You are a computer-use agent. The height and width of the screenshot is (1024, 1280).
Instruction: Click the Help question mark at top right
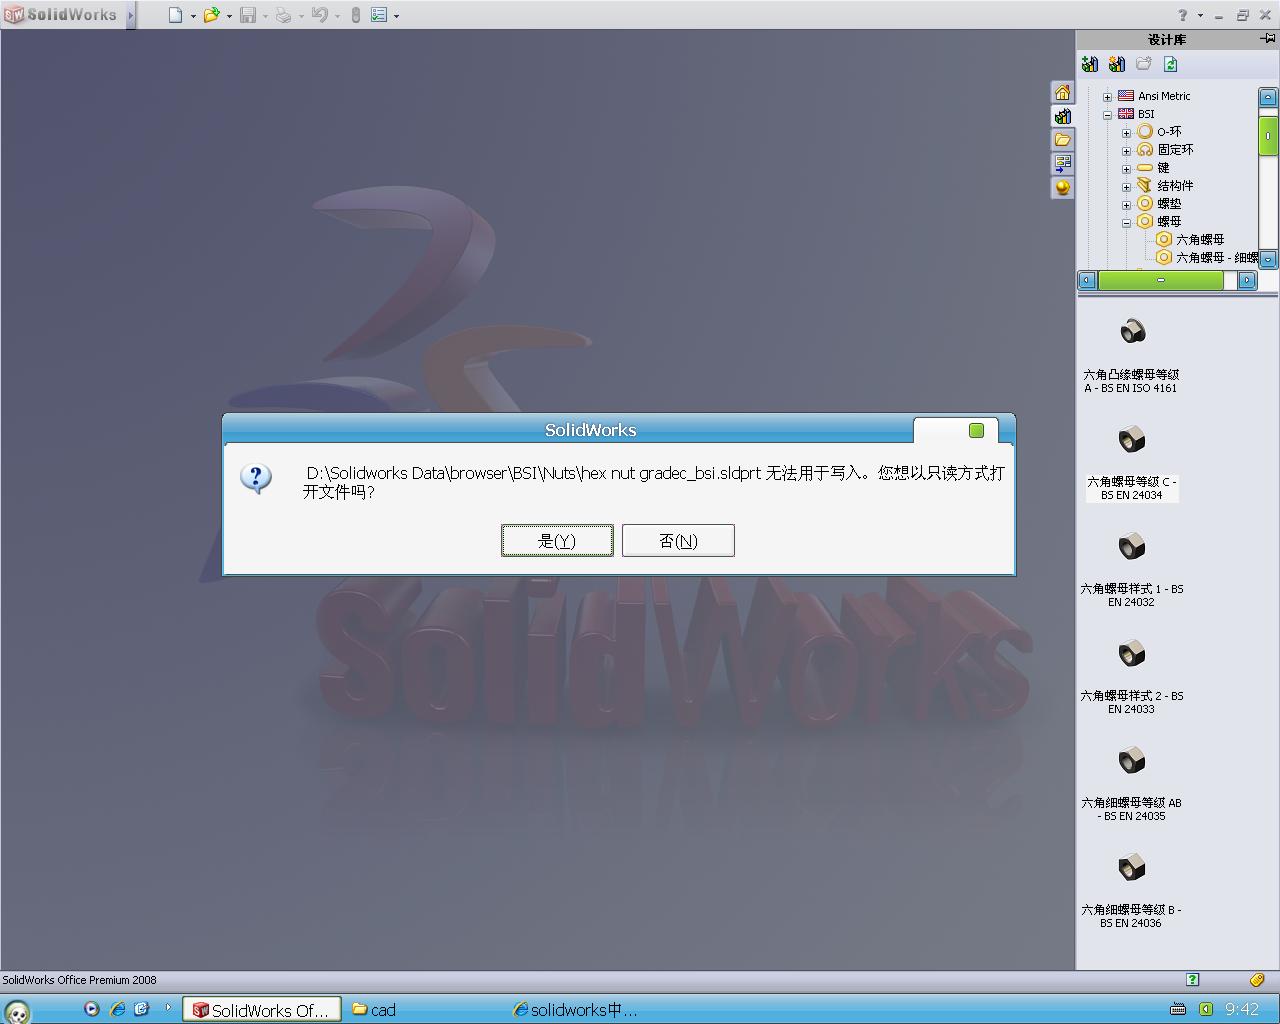(x=1183, y=15)
